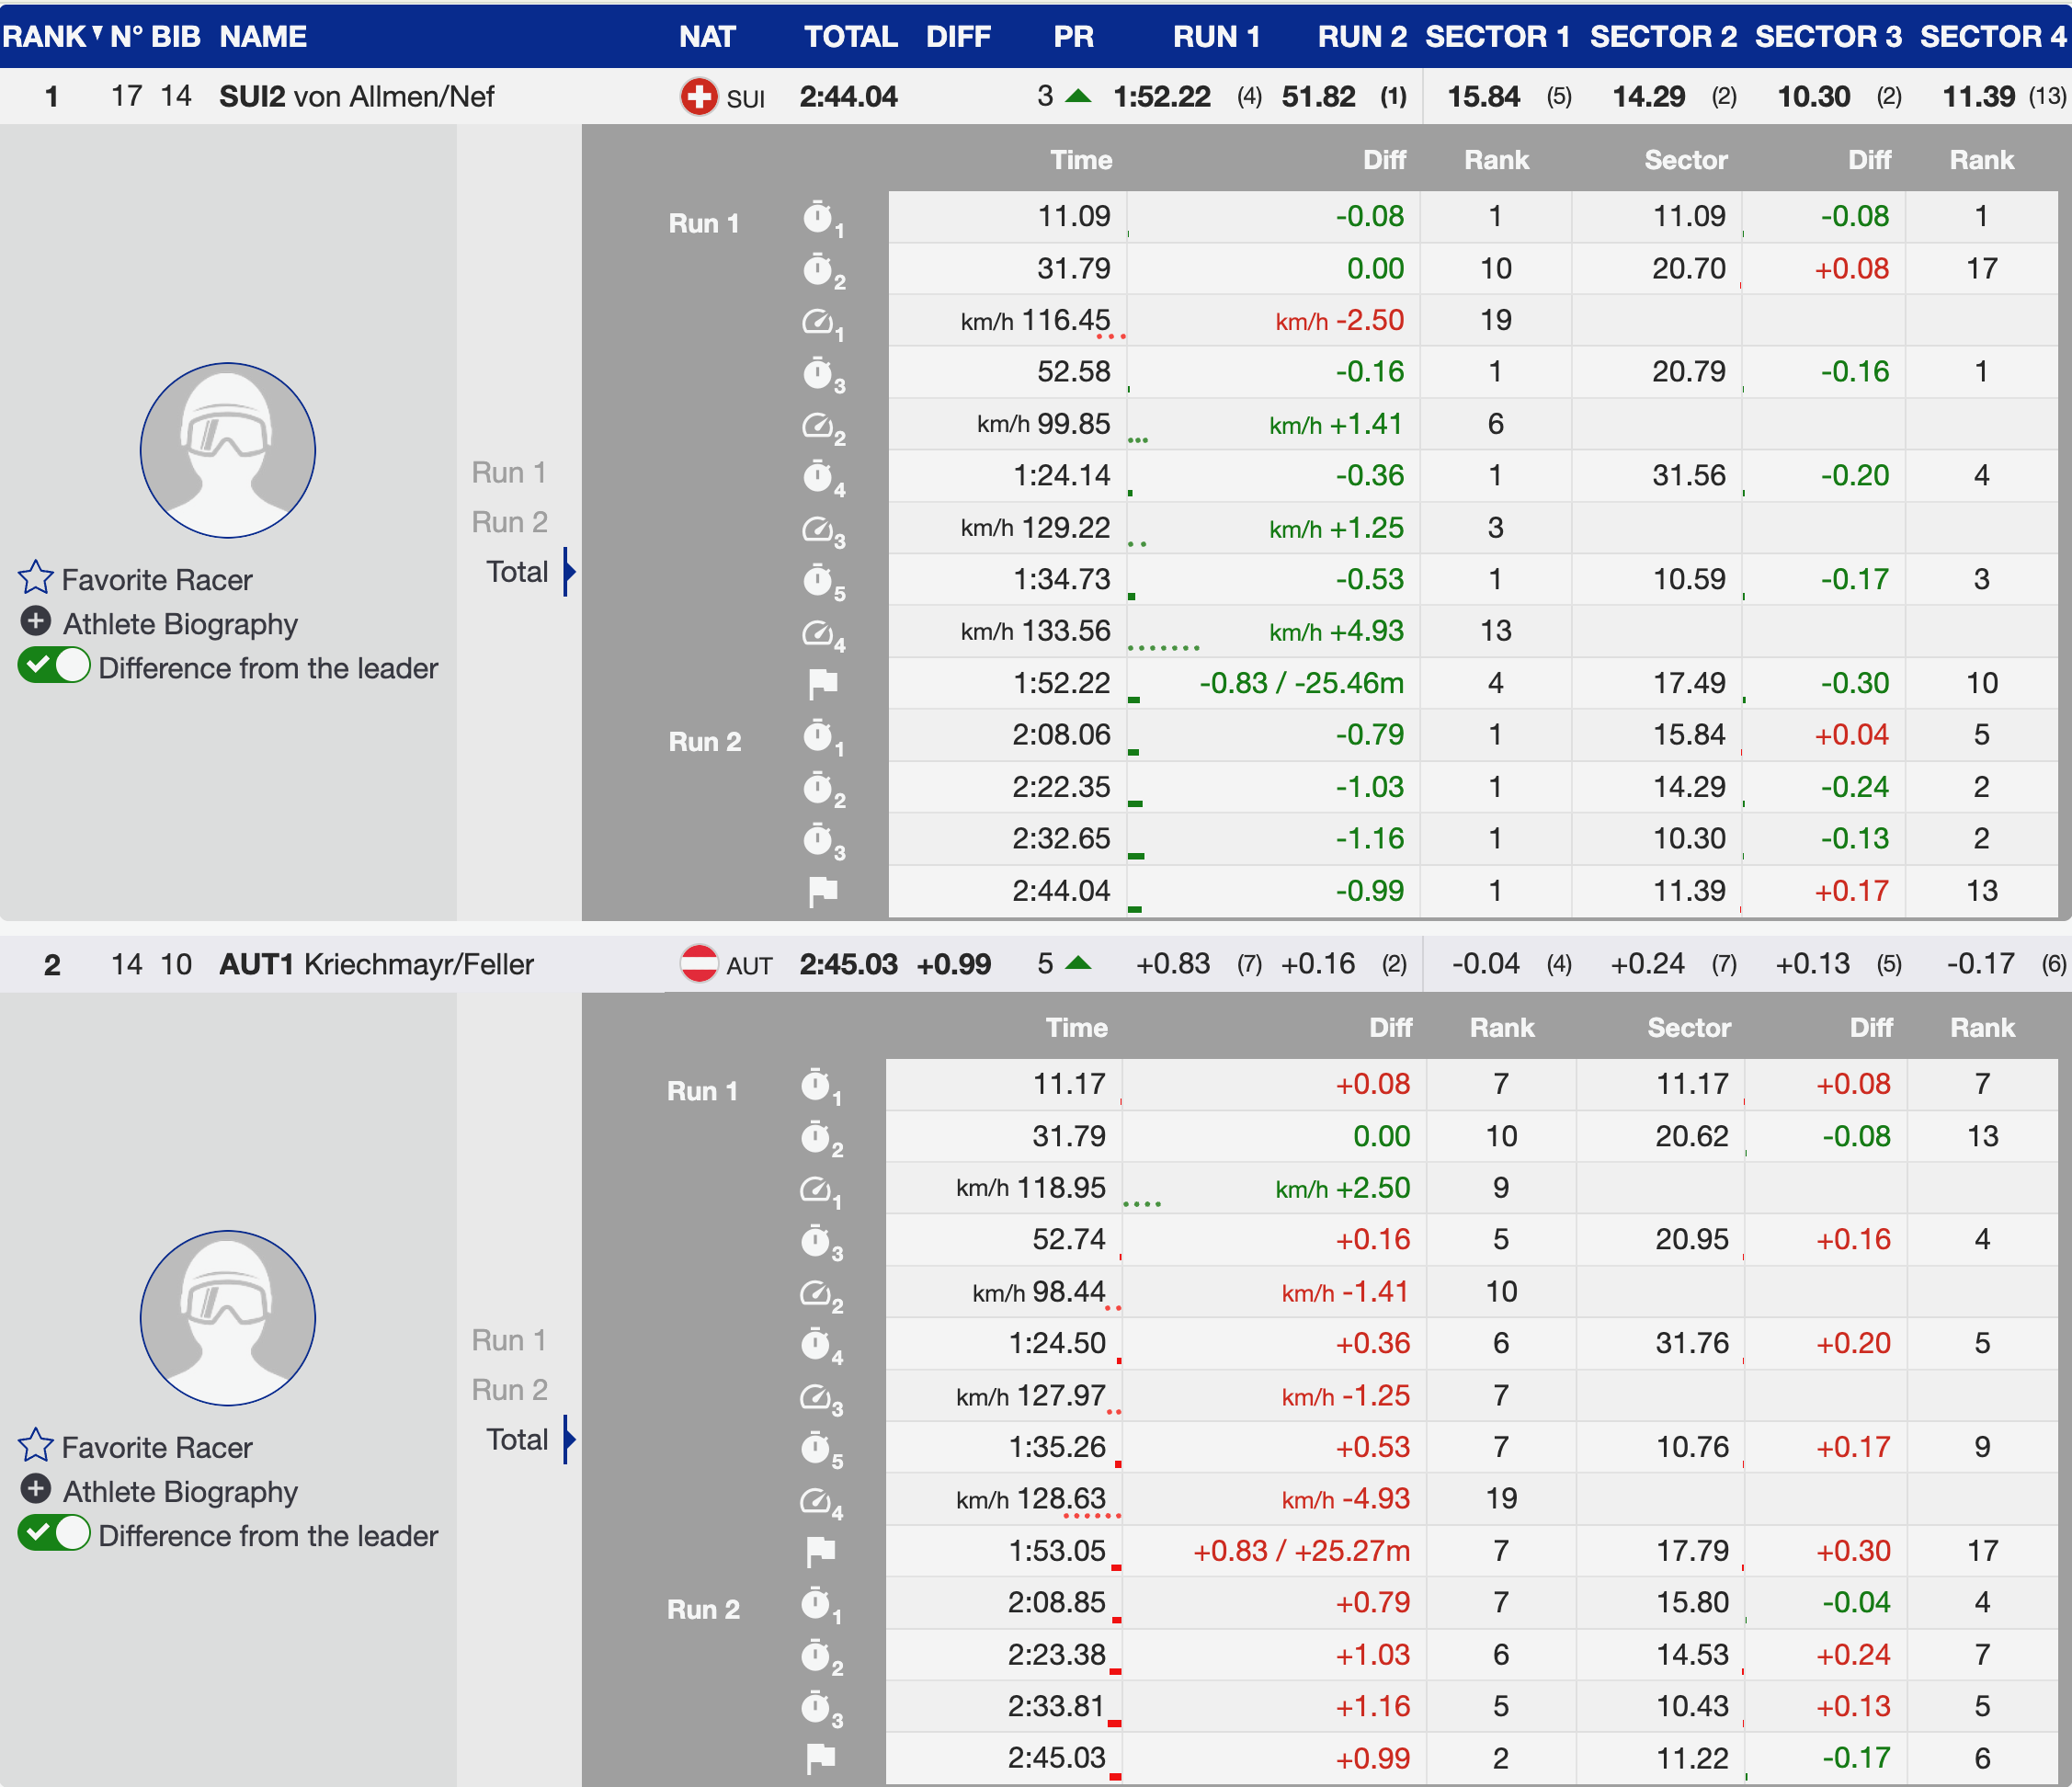Switch to Run 1 view for SUI2

point(509,472)
